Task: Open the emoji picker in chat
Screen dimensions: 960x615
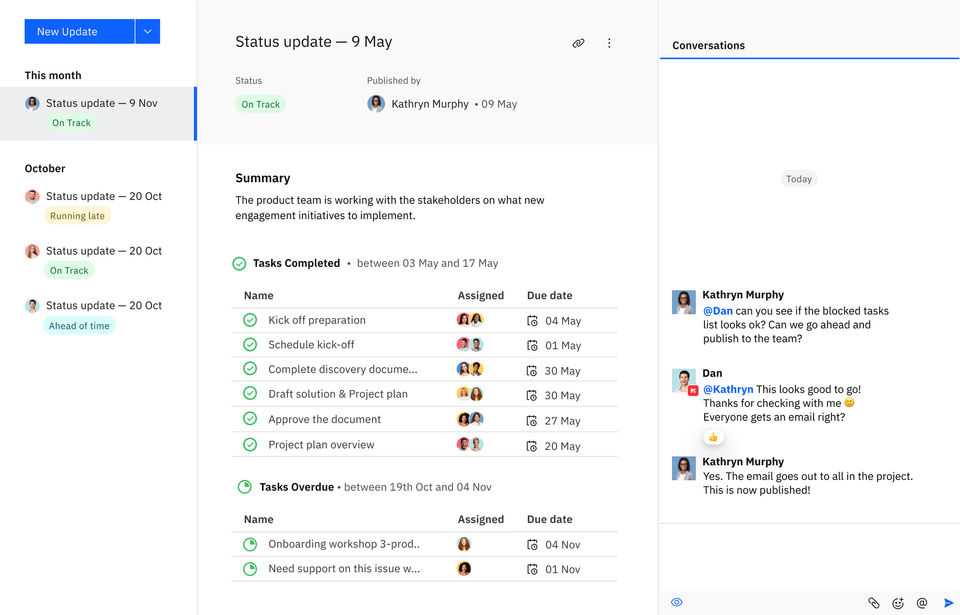Action: pos(898,603)
